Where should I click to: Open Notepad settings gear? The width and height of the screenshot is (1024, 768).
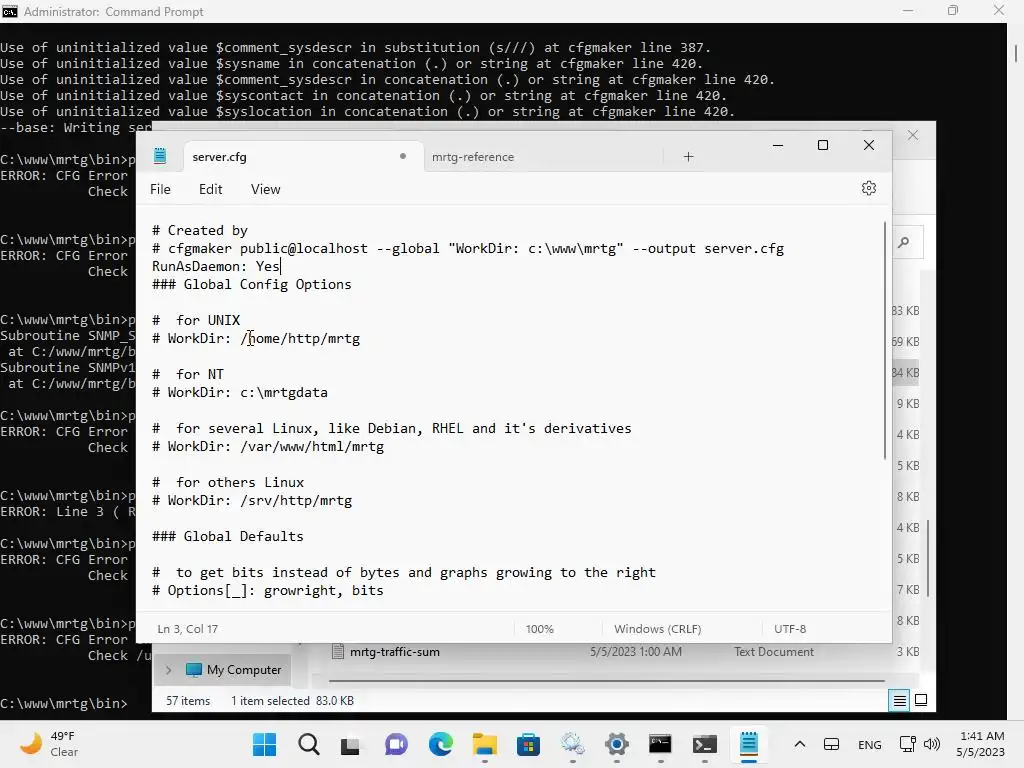[868, 189]
